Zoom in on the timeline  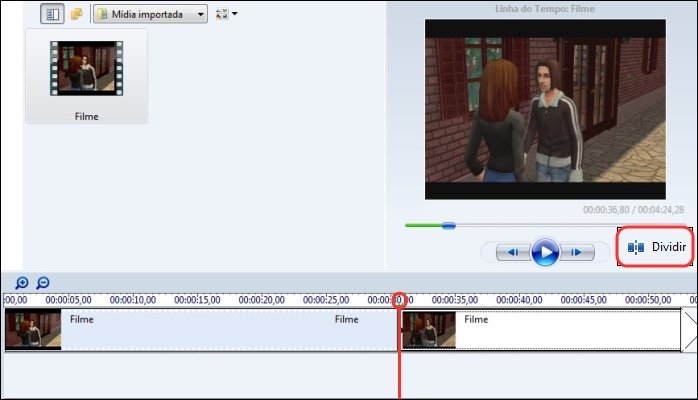pyautogui.click(x=22, y=283)
